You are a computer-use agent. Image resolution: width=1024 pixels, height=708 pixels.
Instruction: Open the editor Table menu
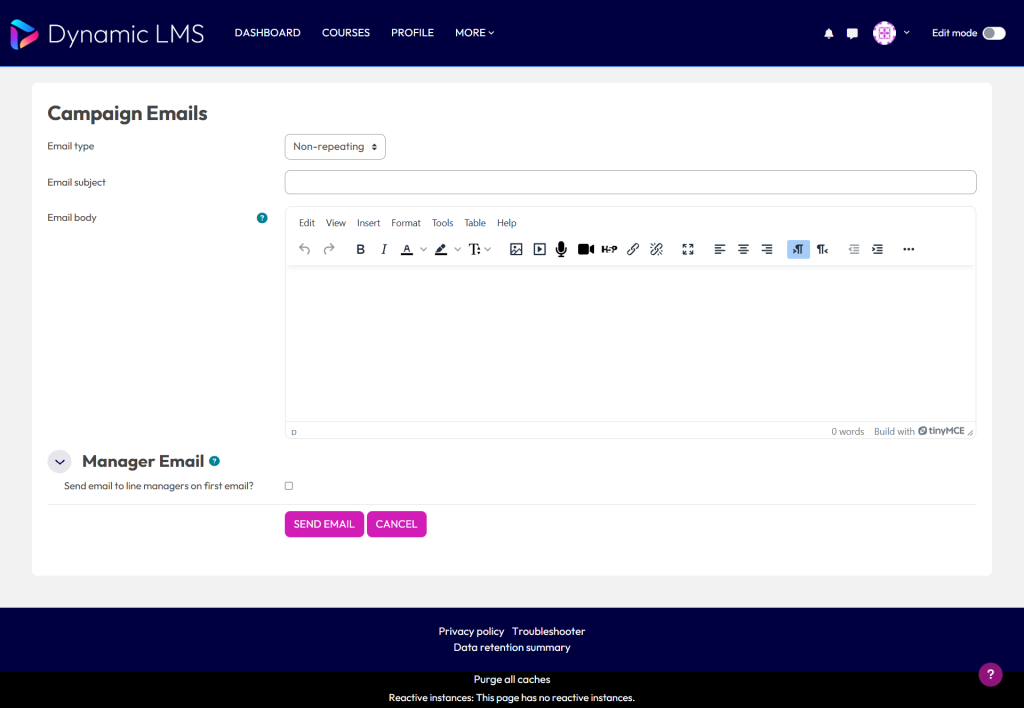(x=475, y=223)
